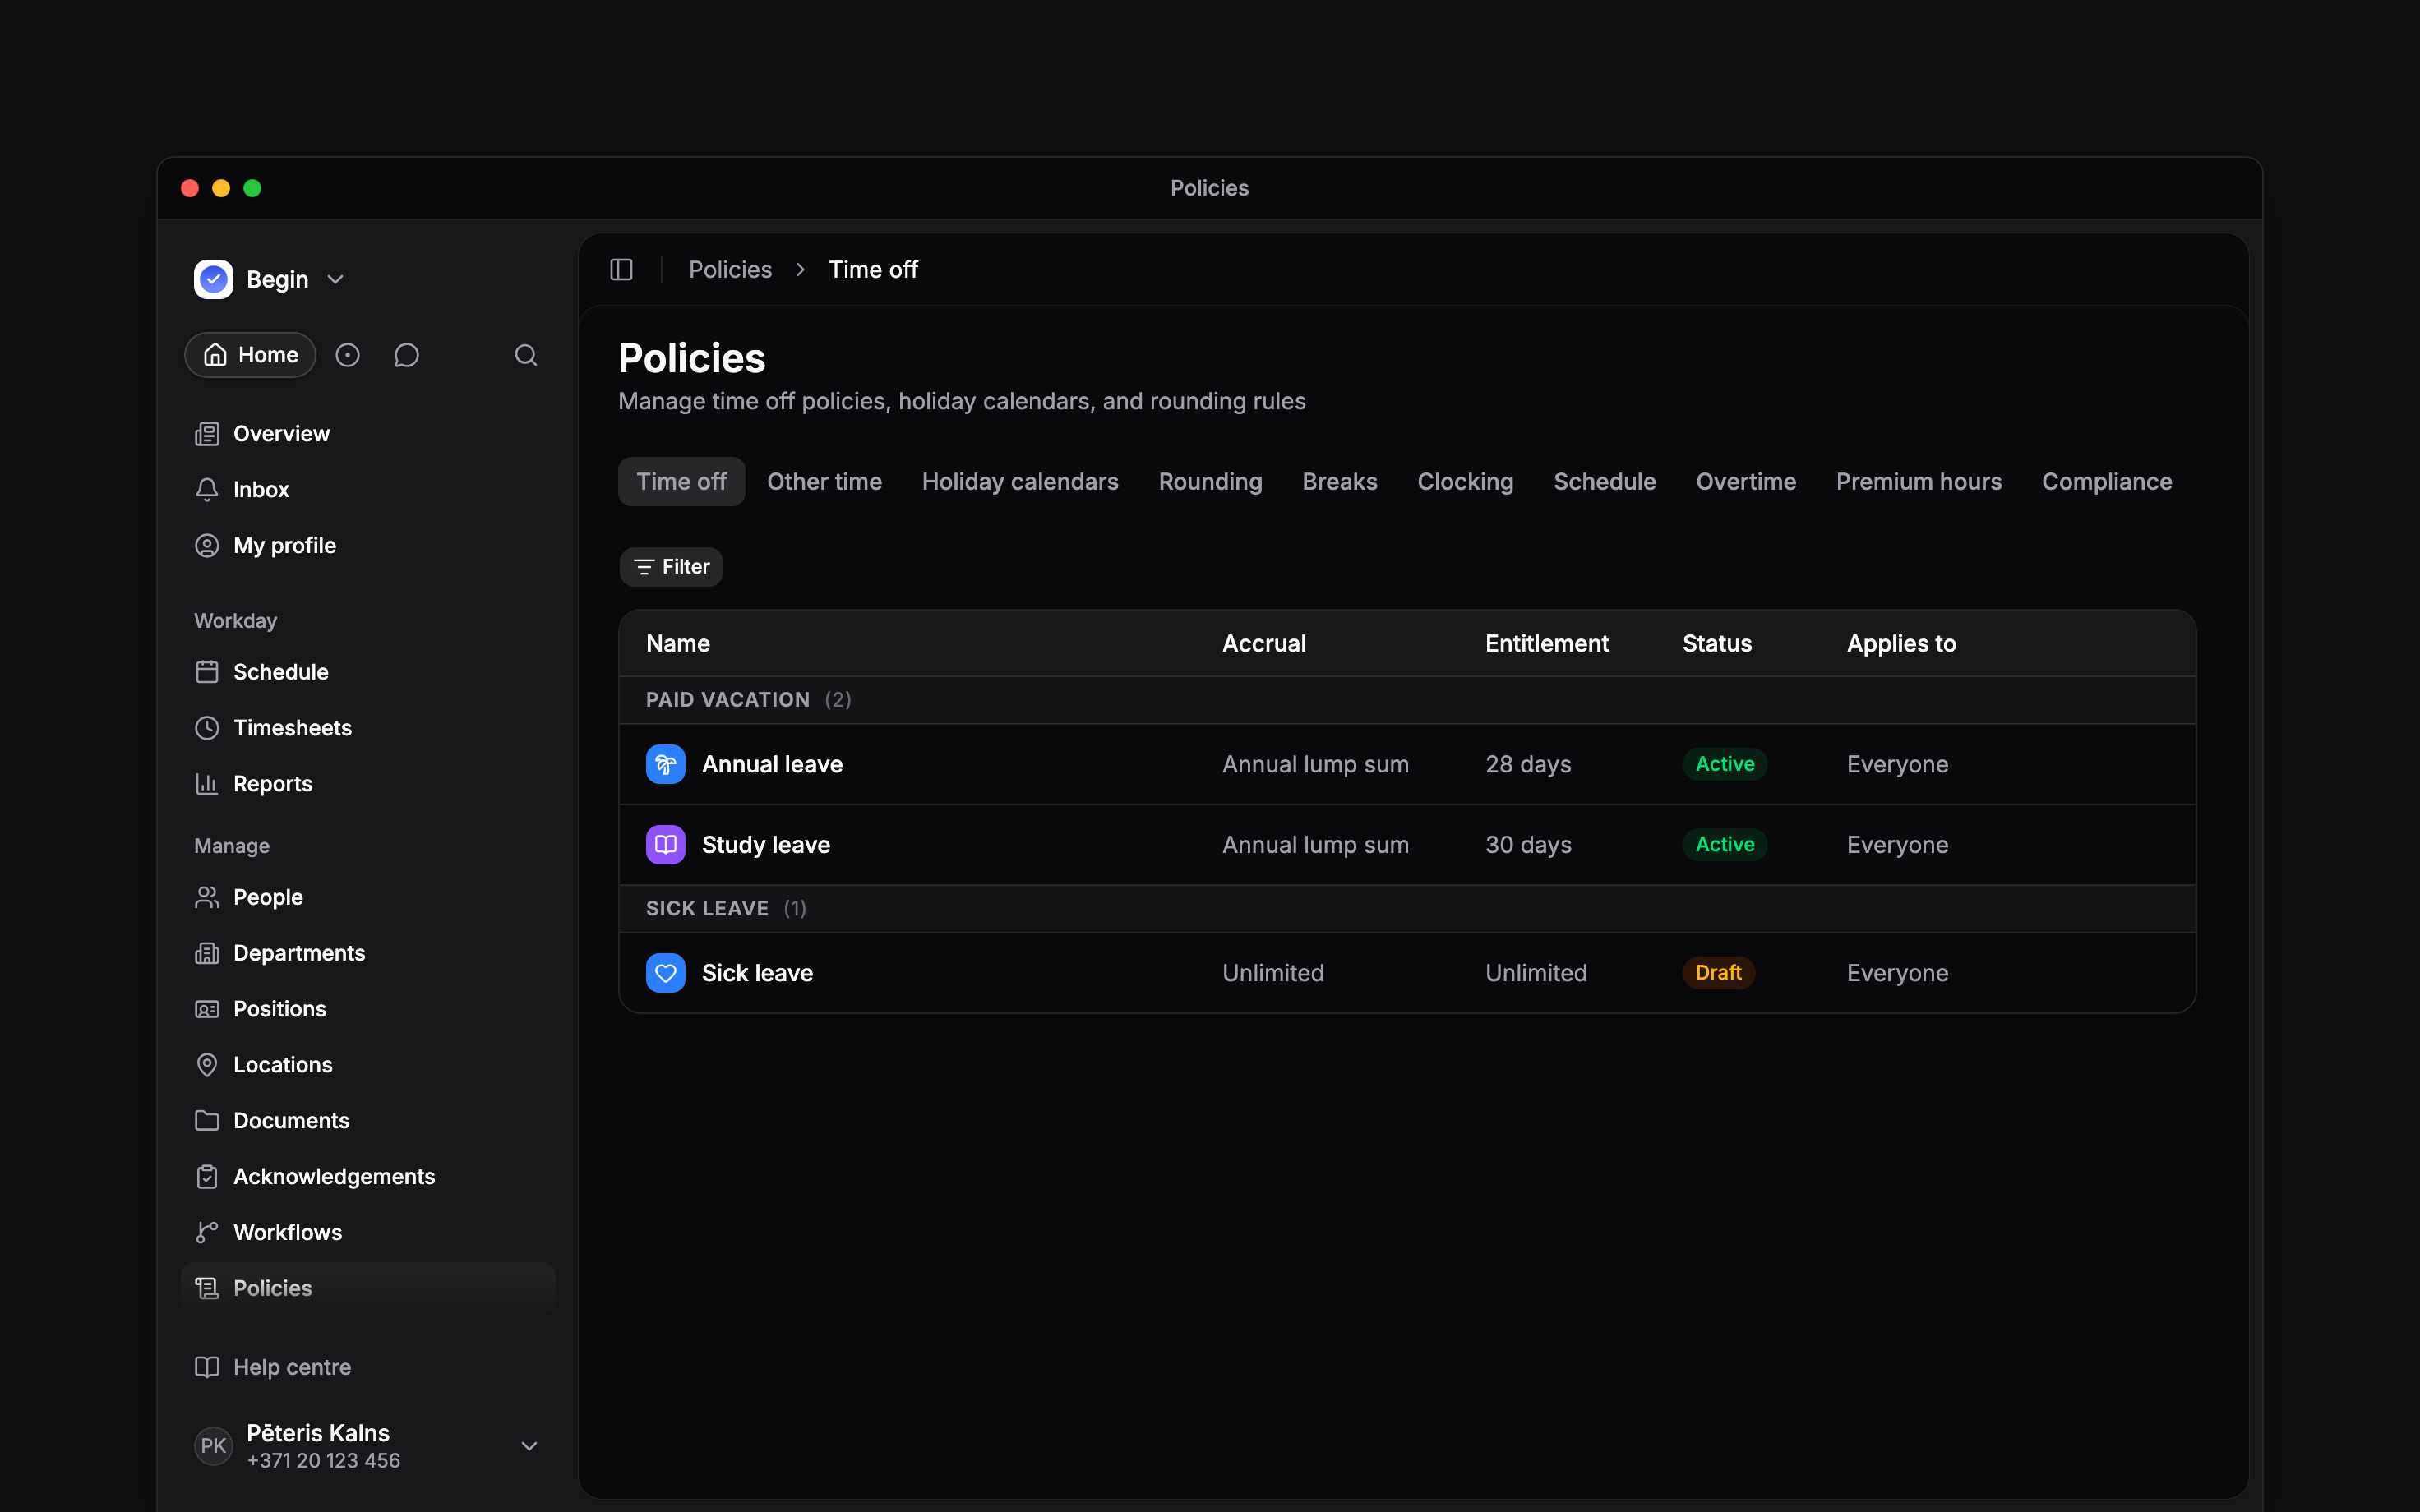Click the Study leave book icon

[x=665, y=845]
